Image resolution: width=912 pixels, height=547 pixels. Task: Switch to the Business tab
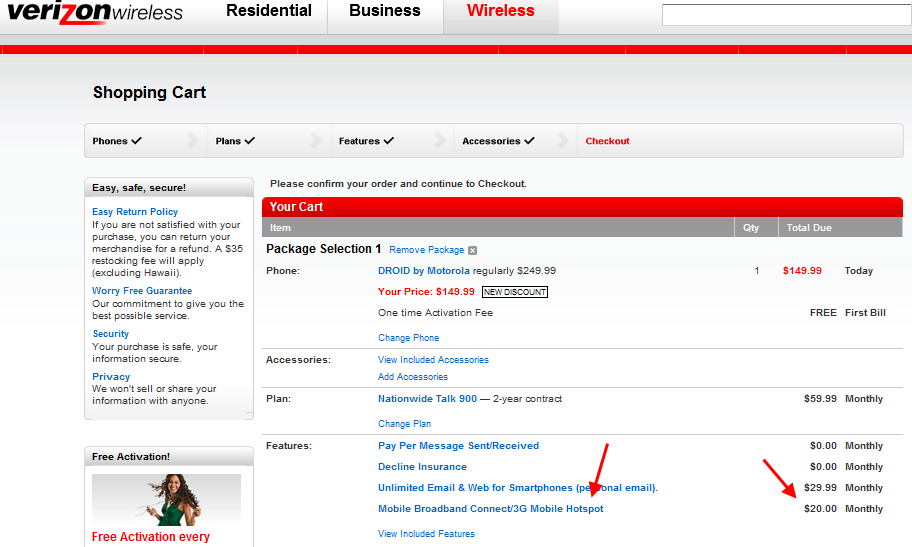click(385, 12)
